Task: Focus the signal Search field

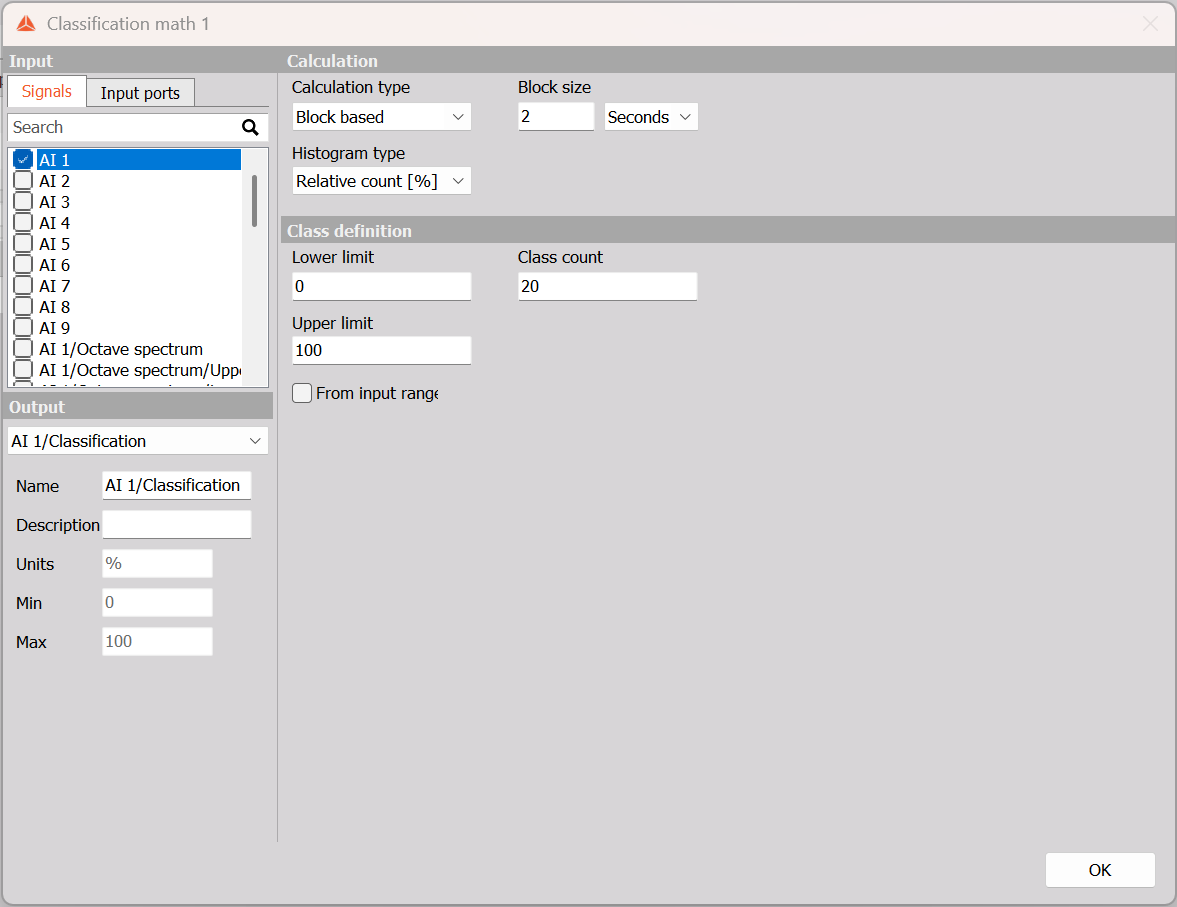Action: [125, 128]
